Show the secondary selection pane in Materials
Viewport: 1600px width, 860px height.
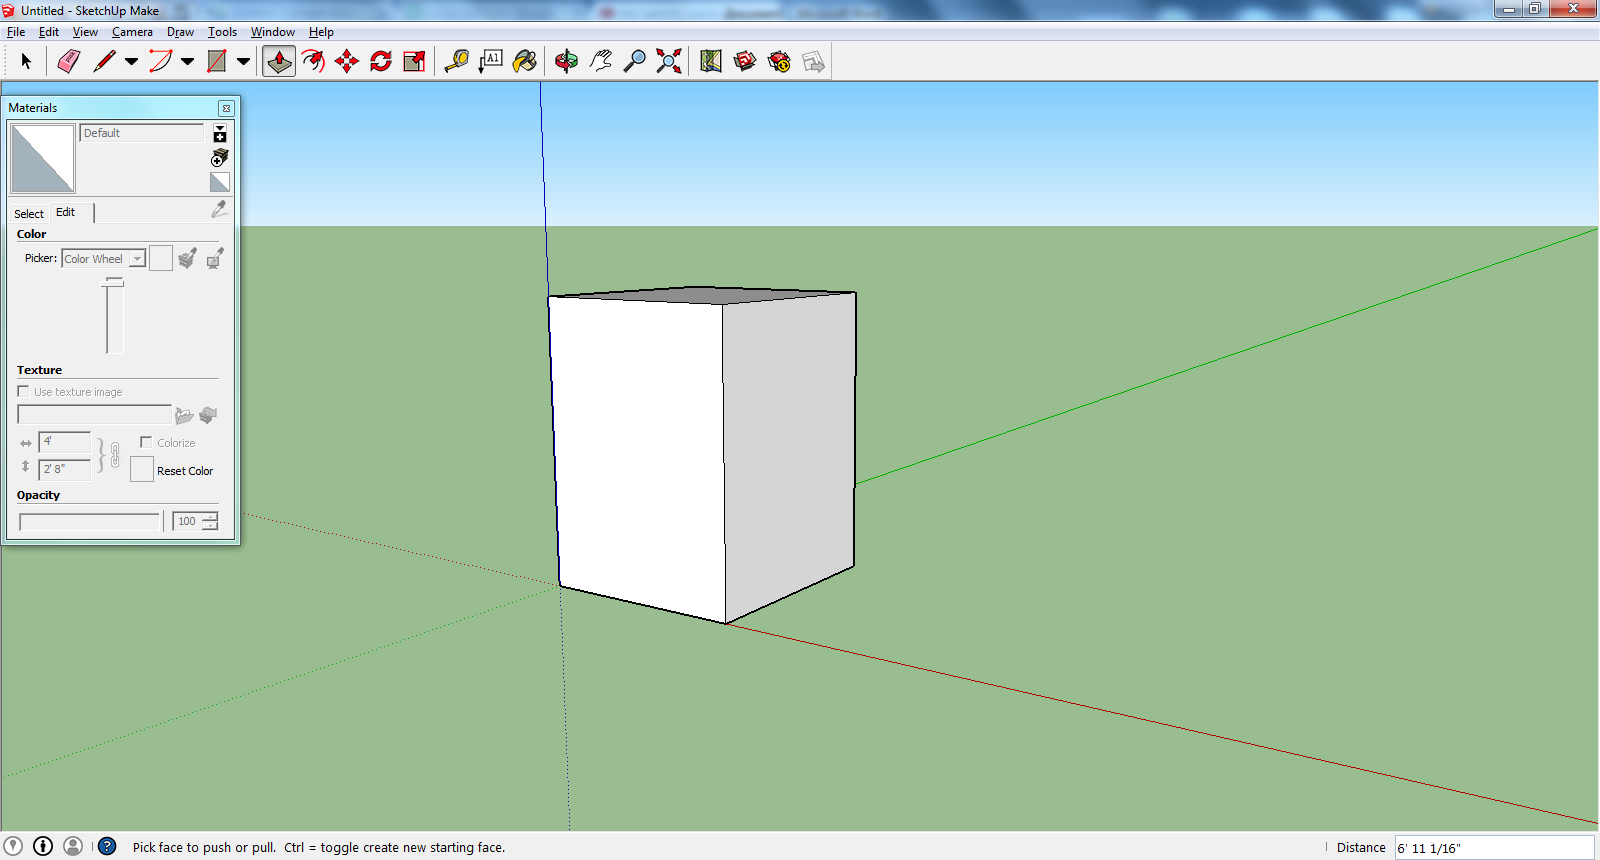[220, 132]
